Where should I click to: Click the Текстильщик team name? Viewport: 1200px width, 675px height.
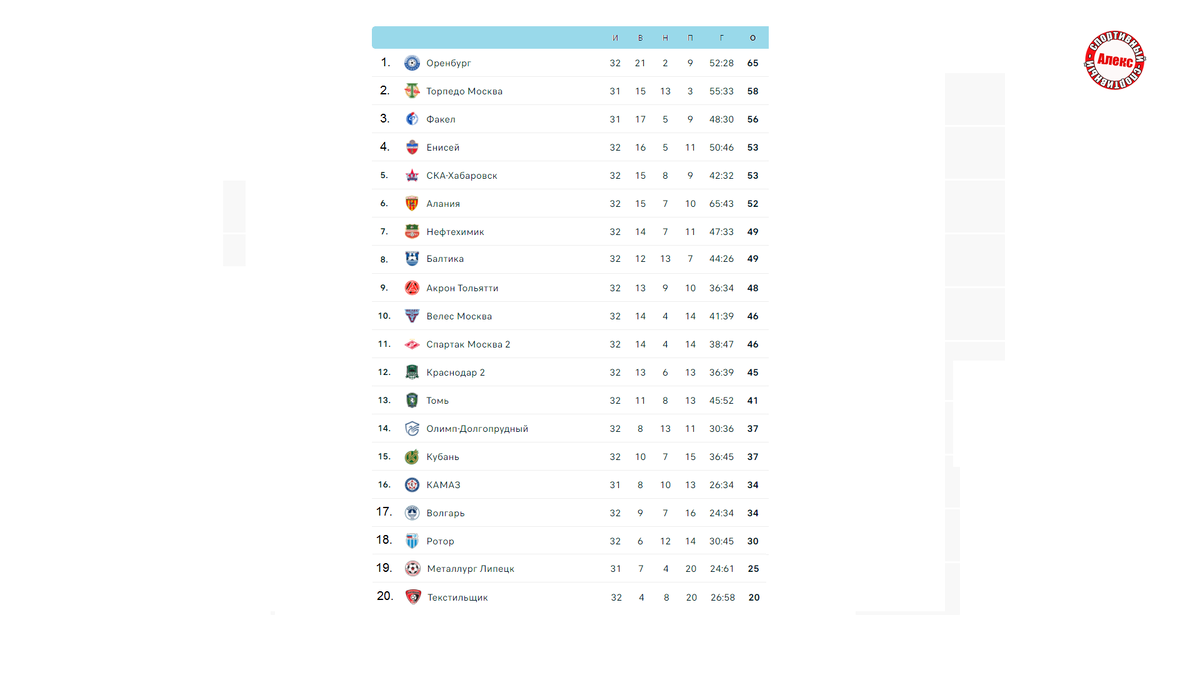457,598
